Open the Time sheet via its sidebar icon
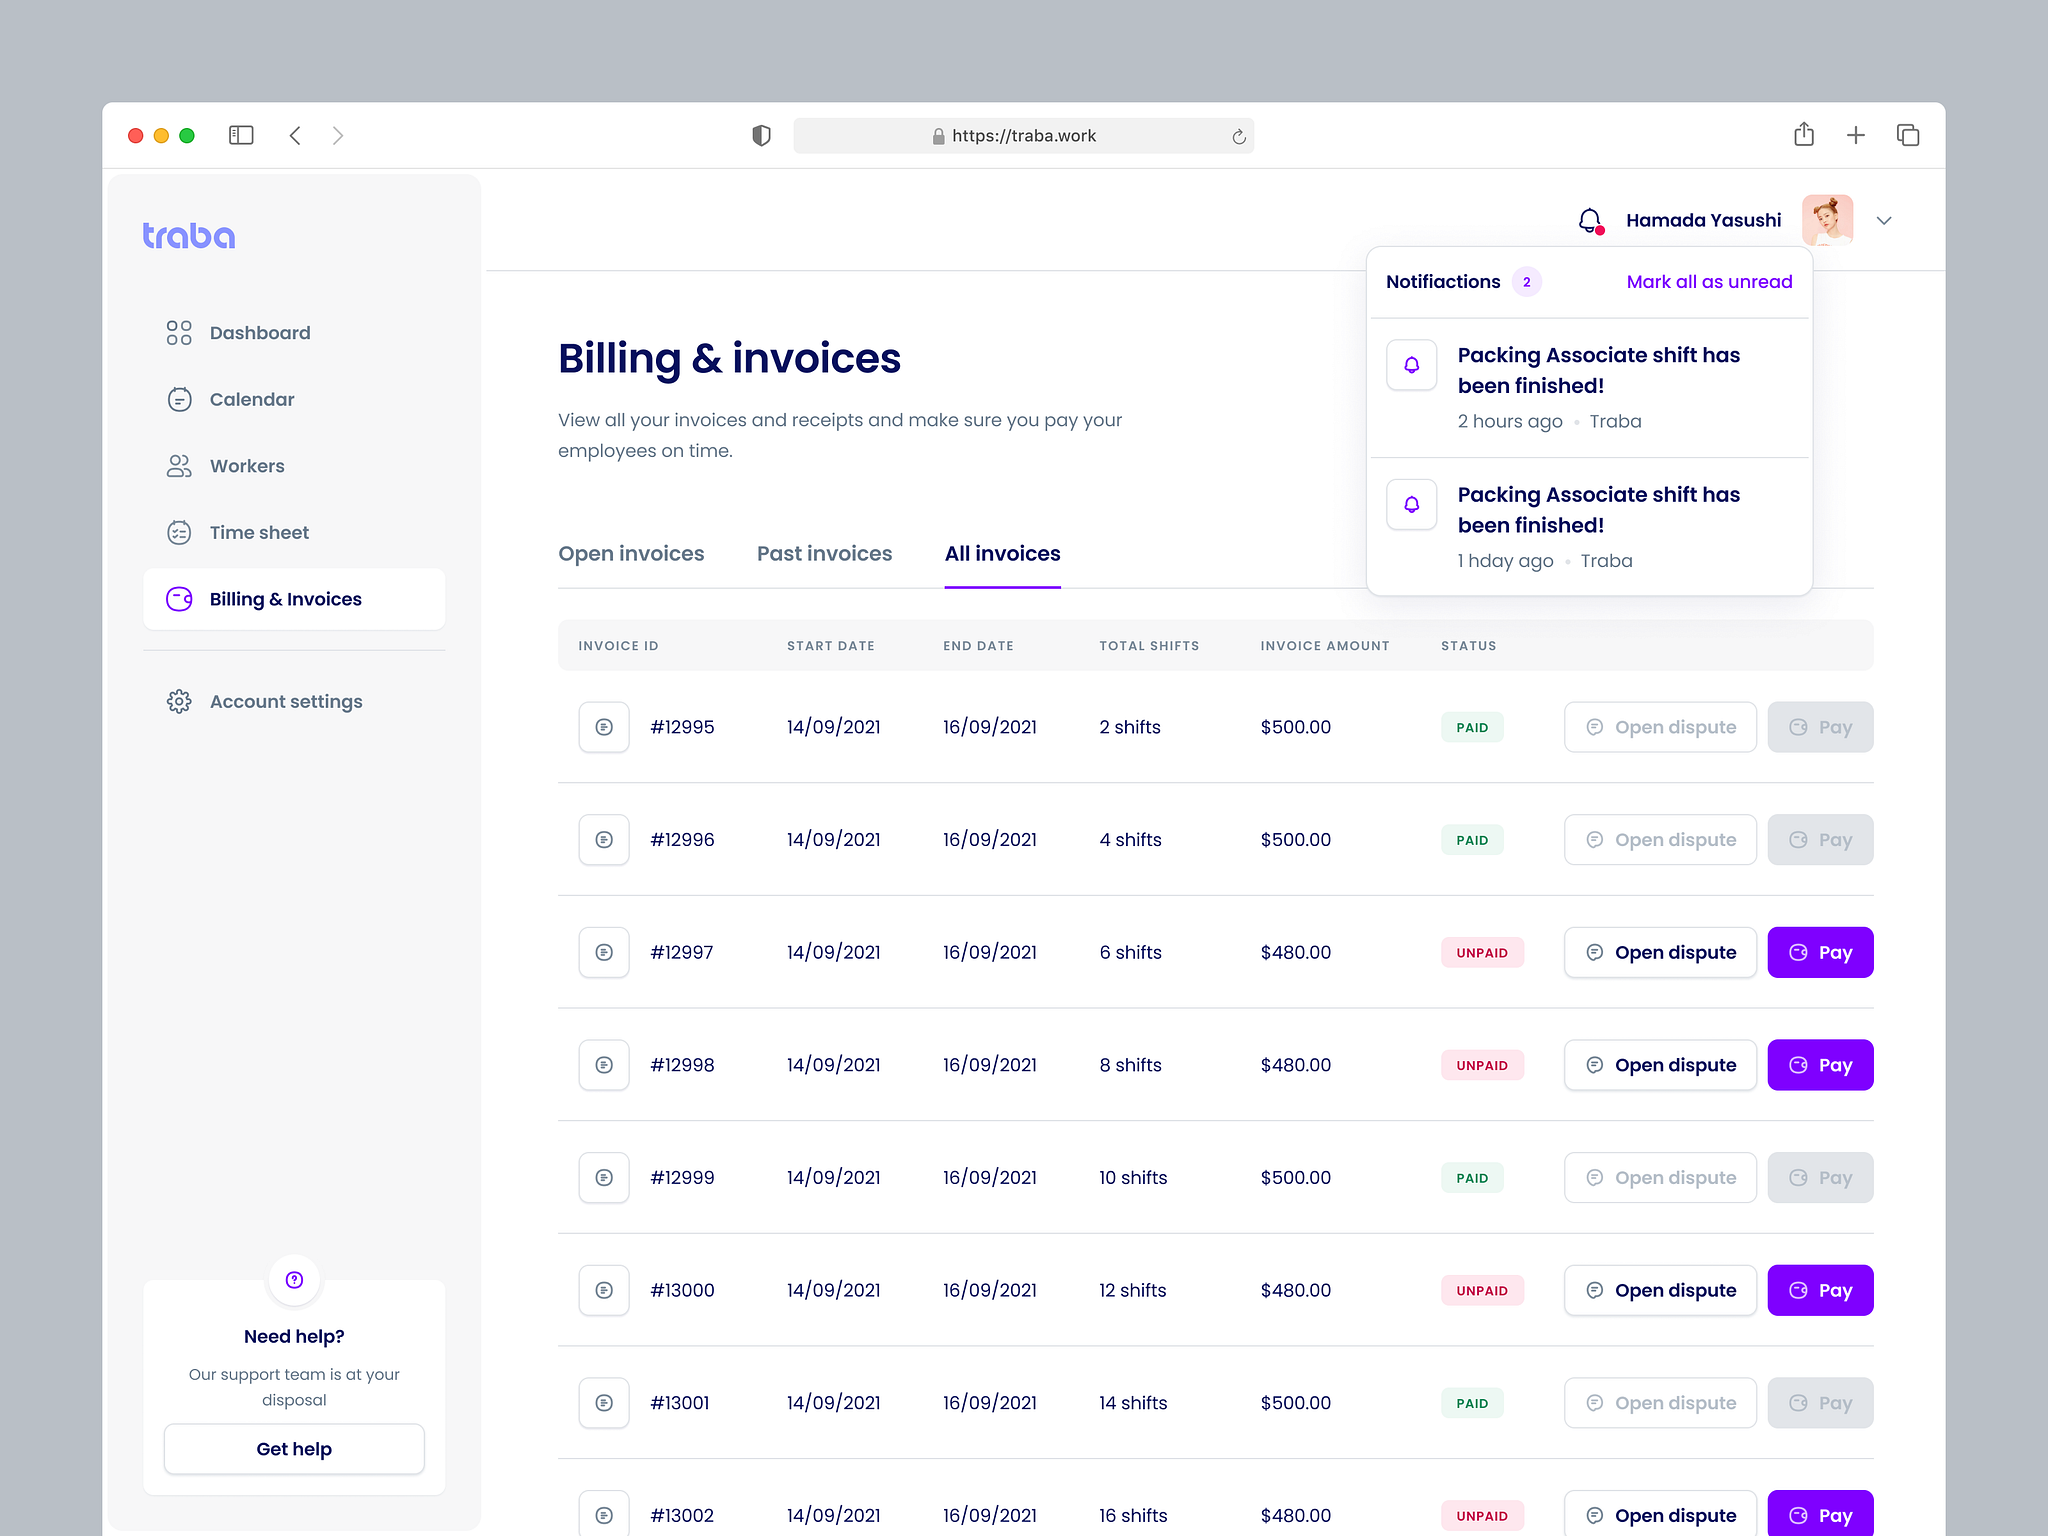The width and height of the screenshot is (2048, 1536). point(179,532)
